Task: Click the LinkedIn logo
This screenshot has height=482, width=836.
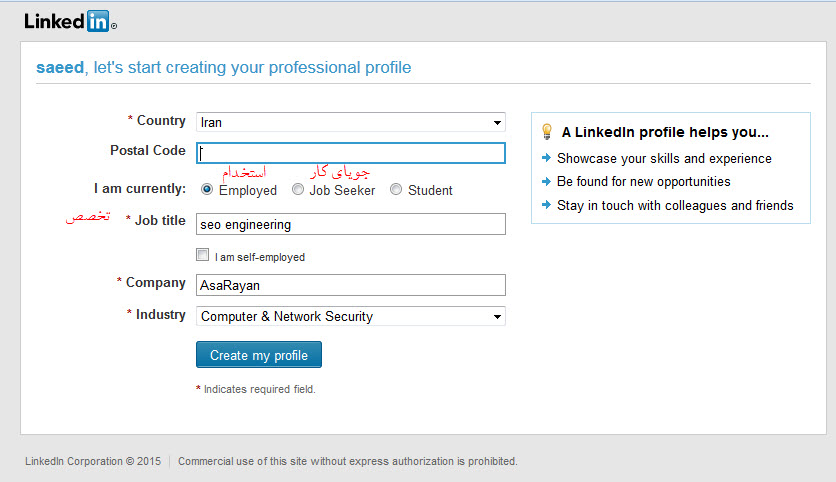Action: coord(66,21)
